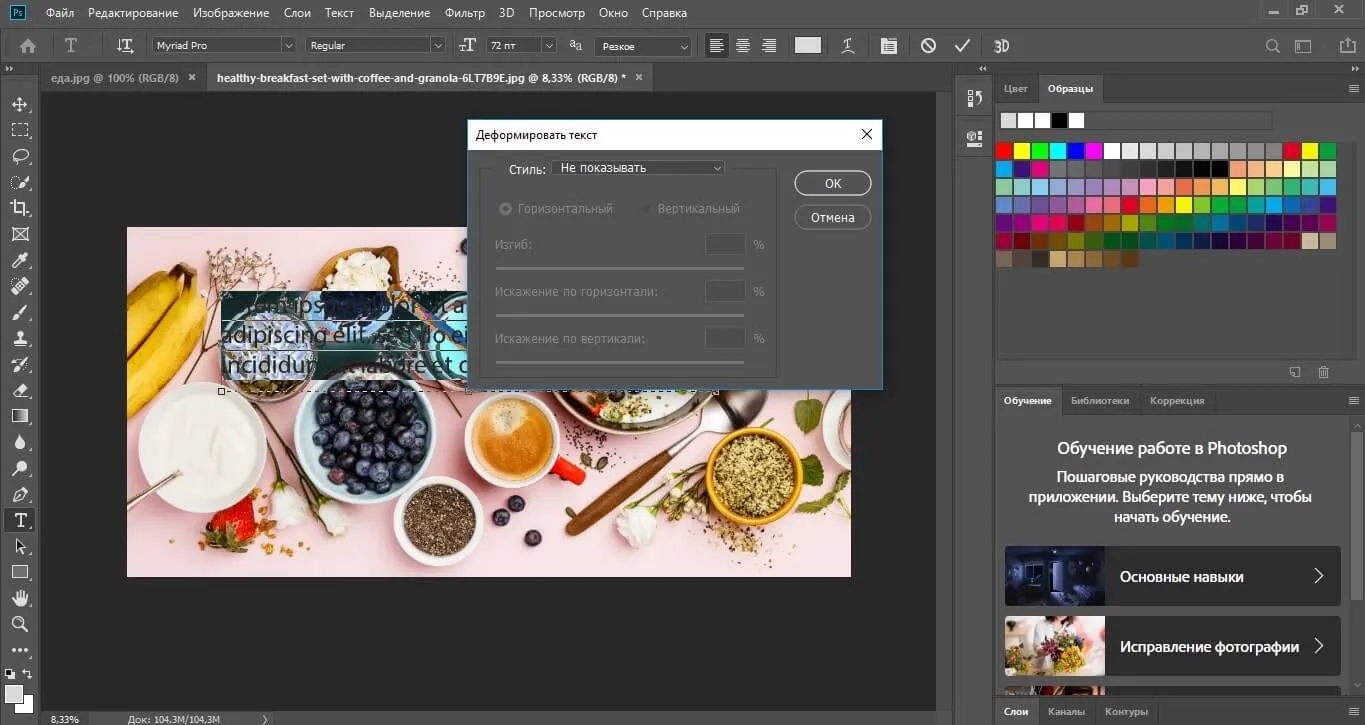
Task: Click the Share image icon
Action: pyautogui.click(x=1346, y=46)
